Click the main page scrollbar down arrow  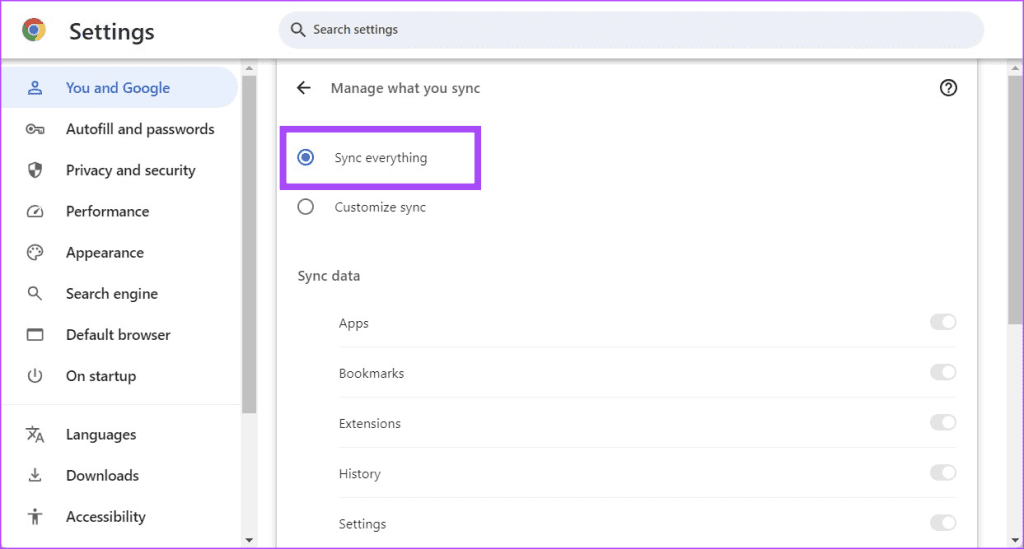tap(1015, 540)
